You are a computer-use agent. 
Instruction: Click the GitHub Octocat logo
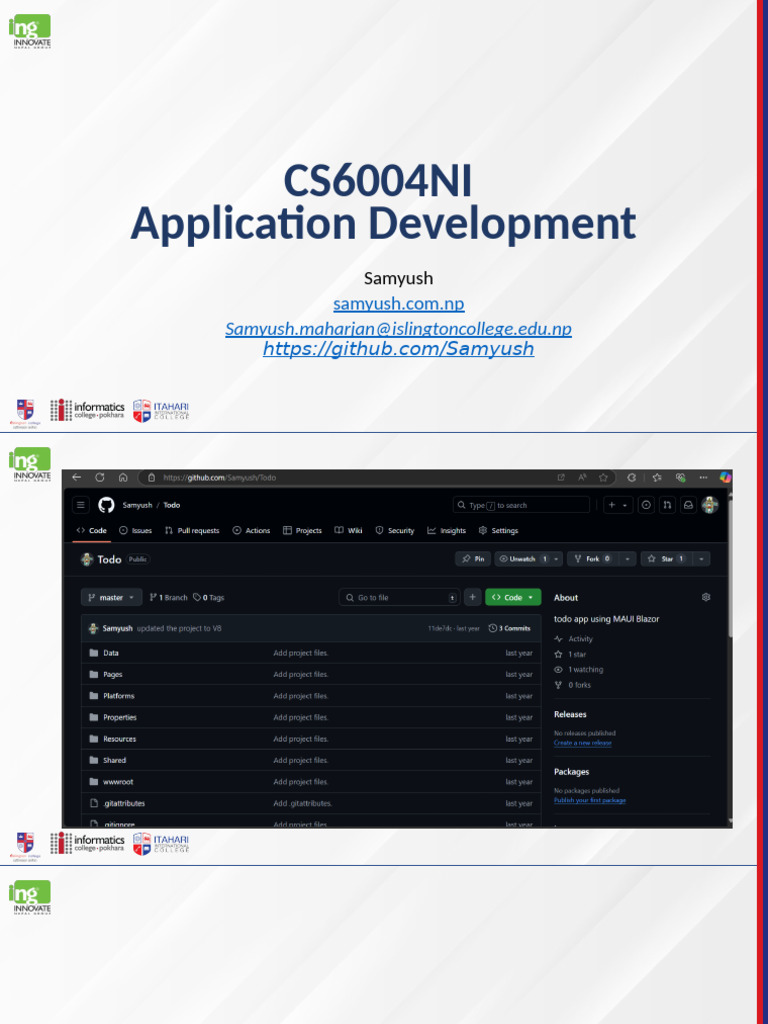(x=107, y=505)
